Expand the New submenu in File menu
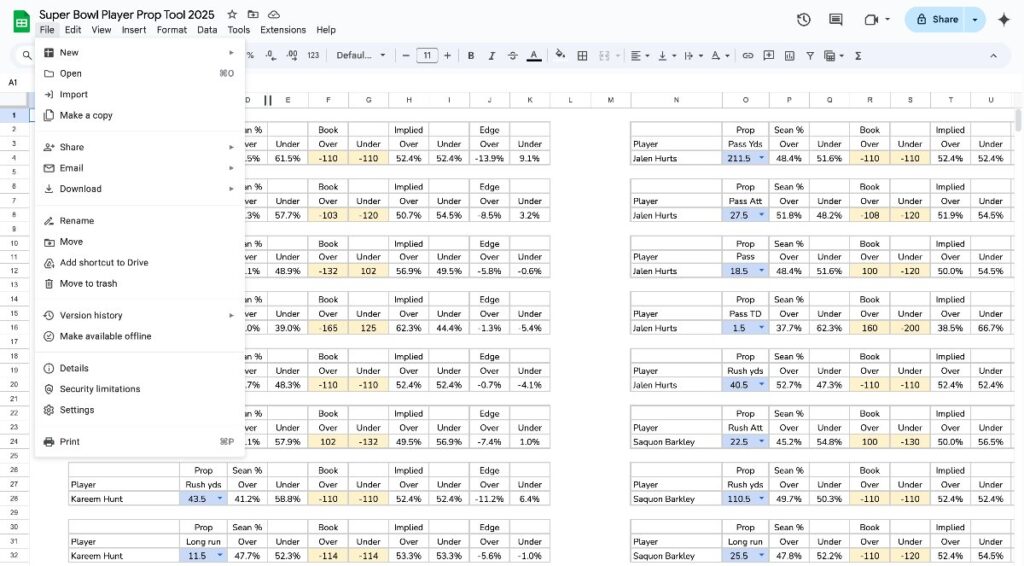The image size is (1024, 566). [x=140, y=52]
